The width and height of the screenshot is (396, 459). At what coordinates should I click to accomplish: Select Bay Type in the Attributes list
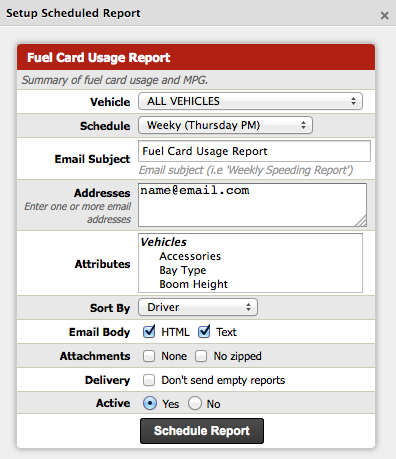[183, 270]
